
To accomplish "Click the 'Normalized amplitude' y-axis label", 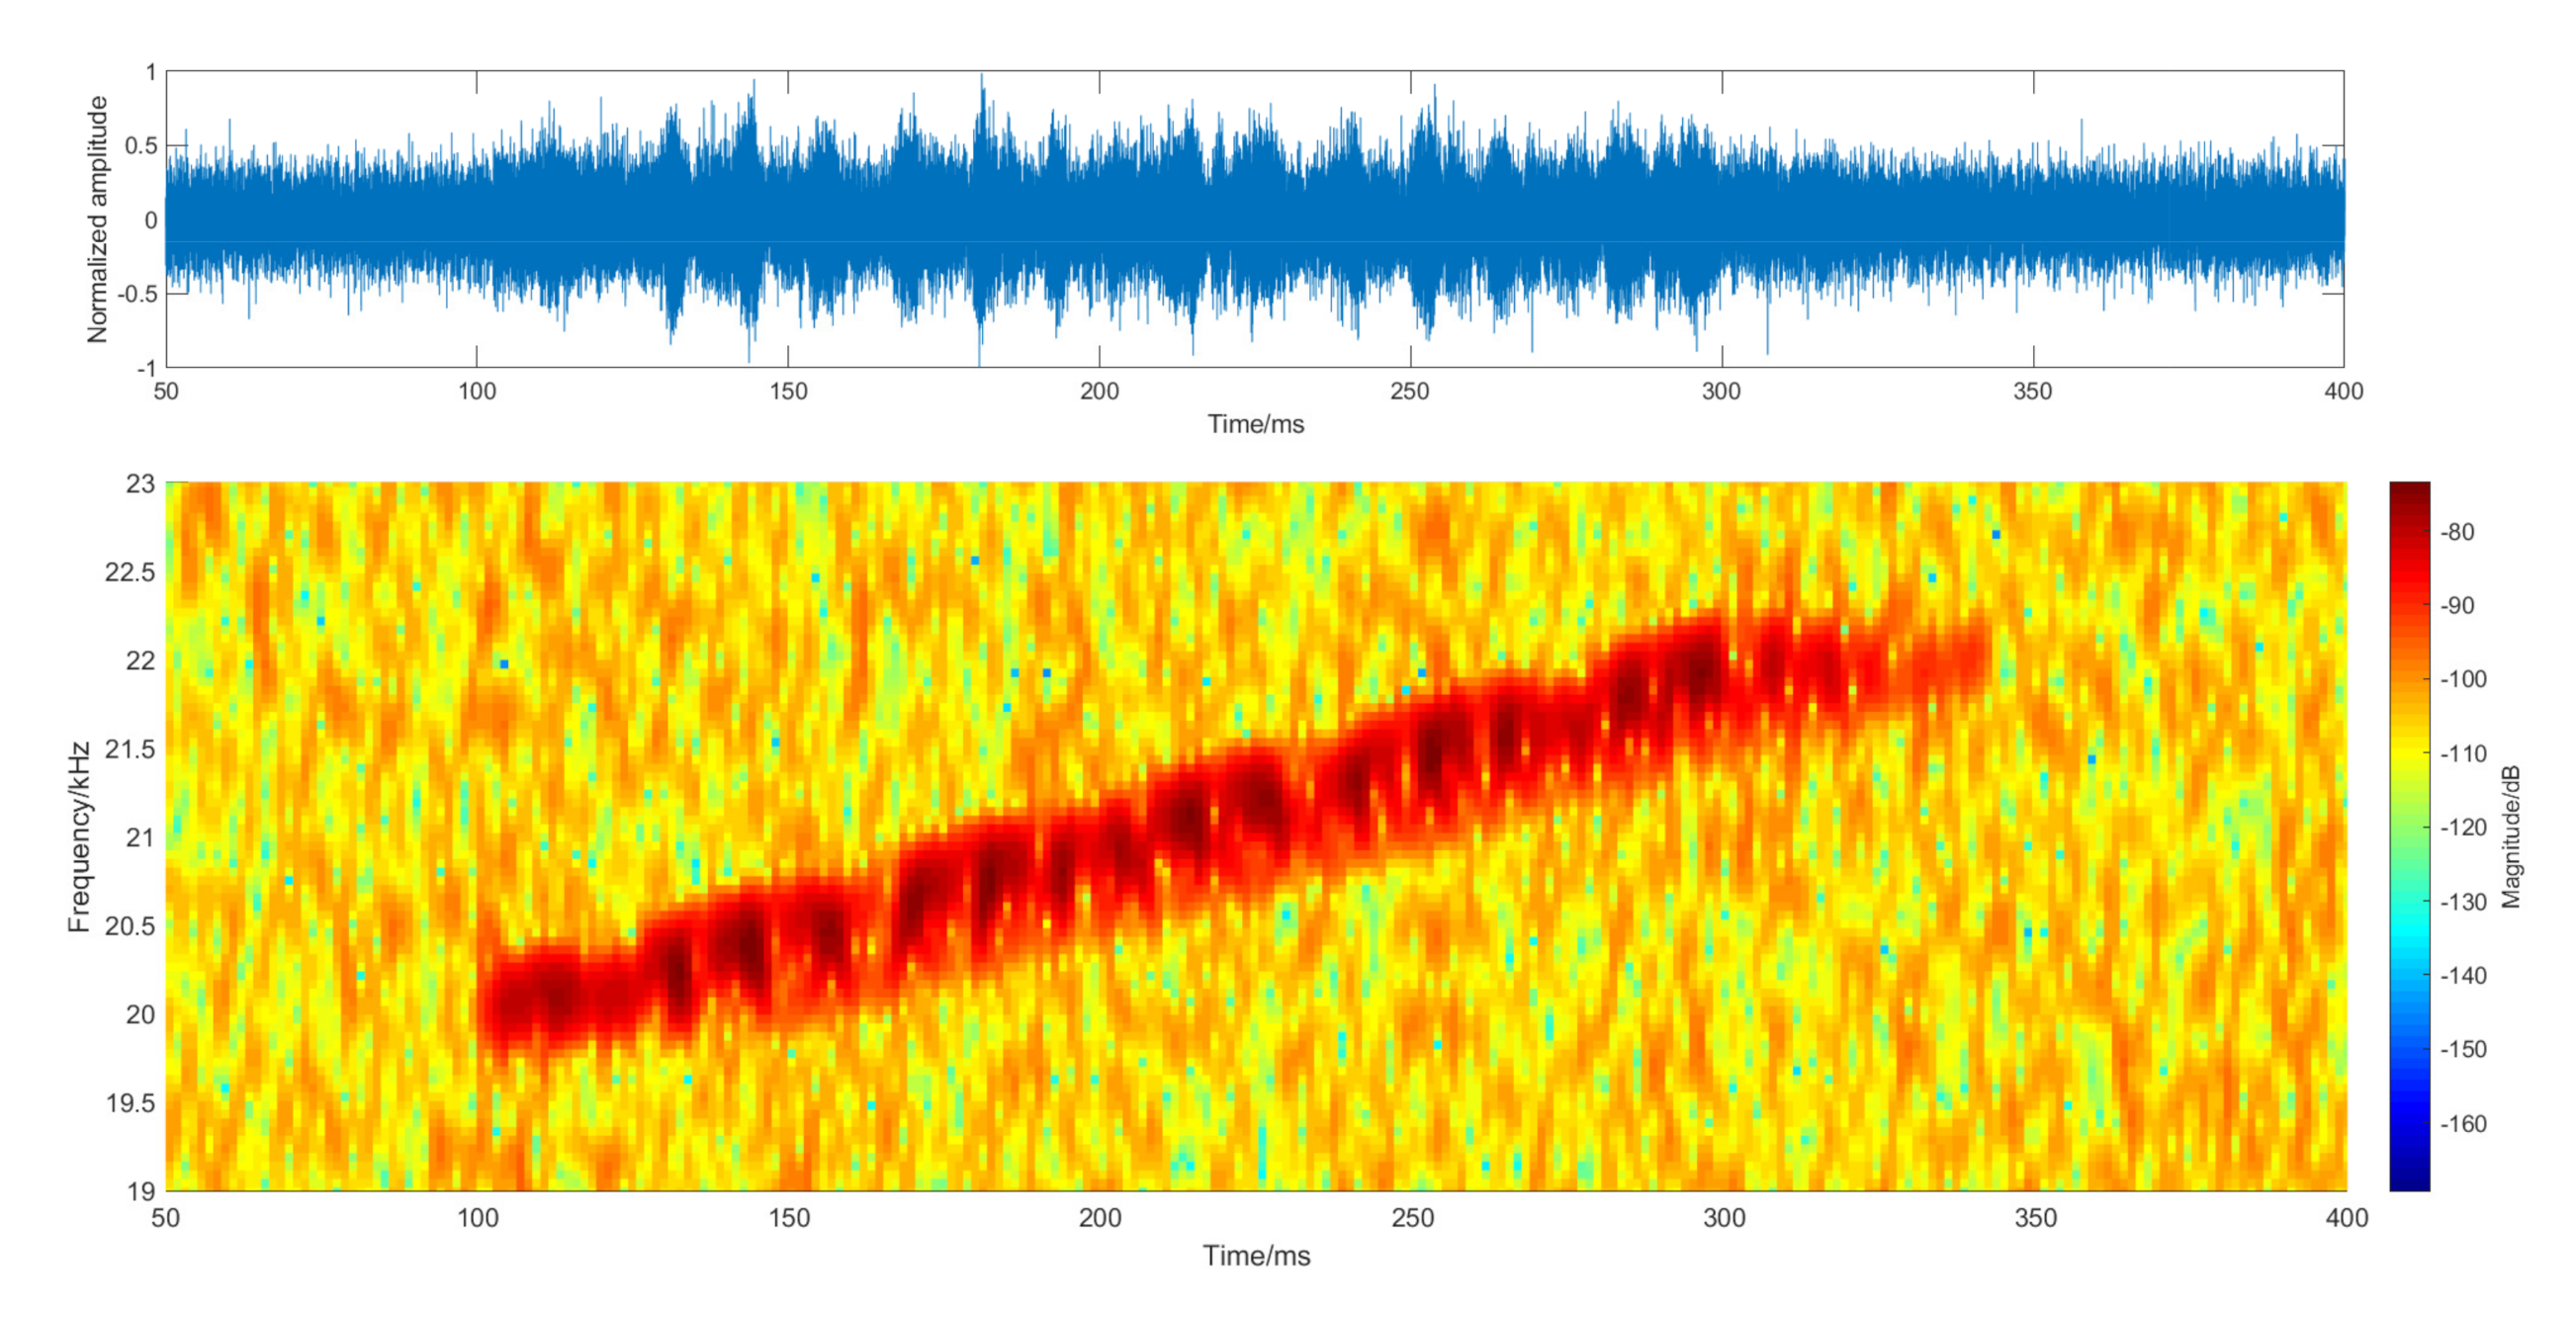I will (97, 220).
